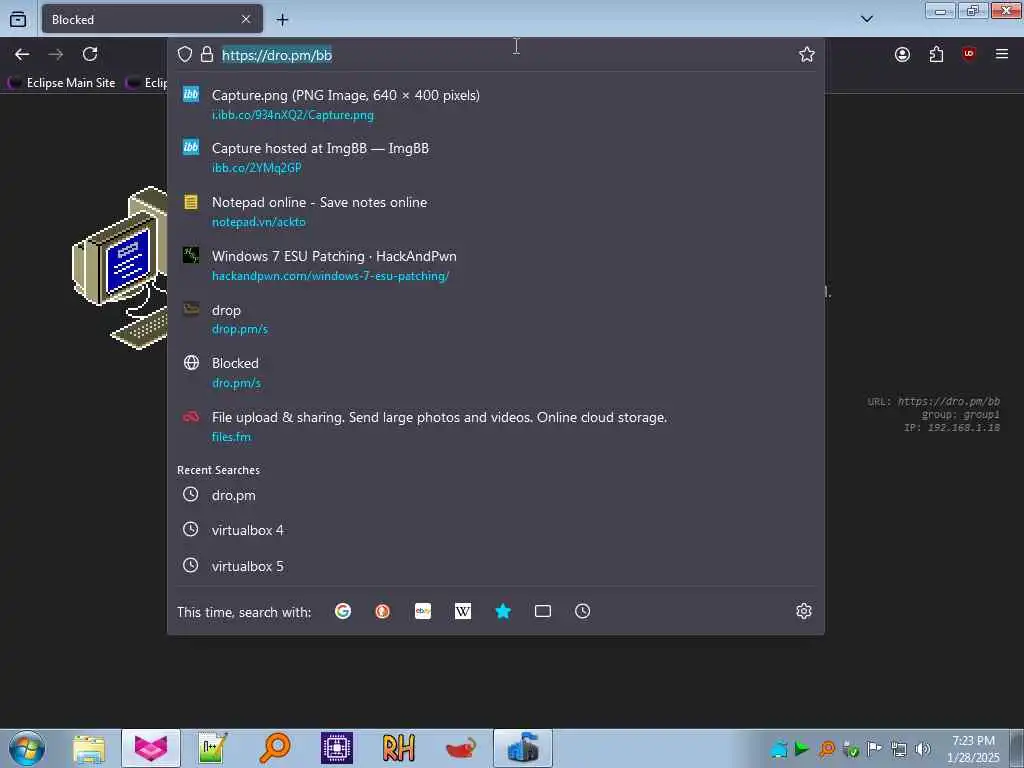Click the pink fox browser taskbar icon
Image resolution: width=1024 pixels, height=768 pixels.
point(151,748)
